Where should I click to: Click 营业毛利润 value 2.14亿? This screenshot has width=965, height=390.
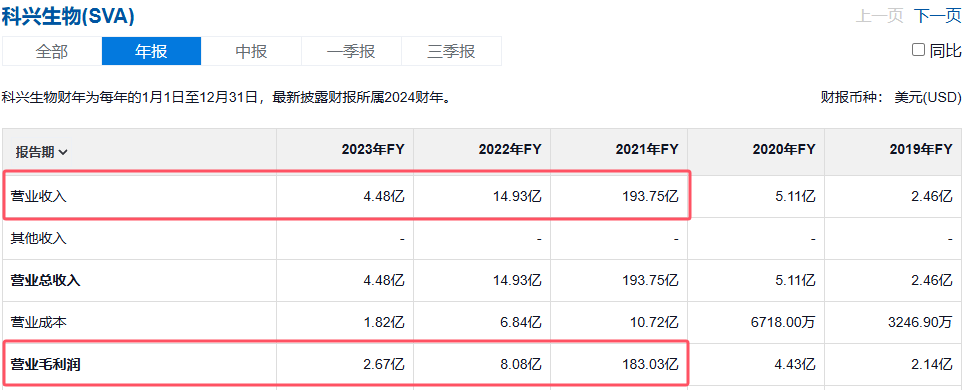click(931, 364)
